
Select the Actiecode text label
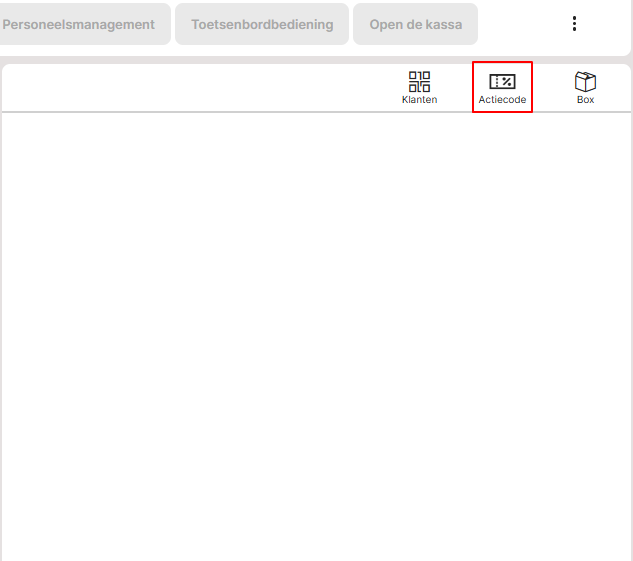tap(502, 100)
